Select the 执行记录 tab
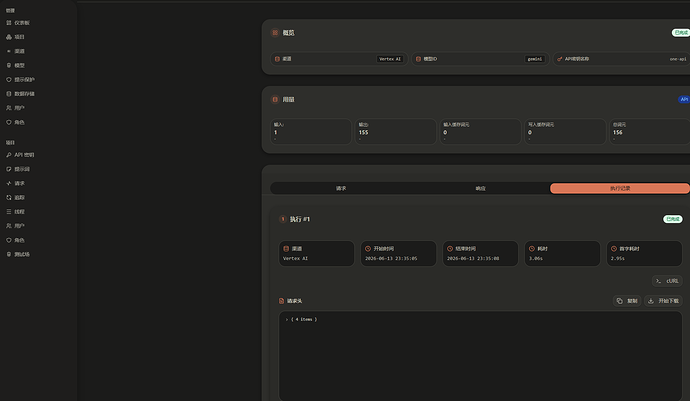 pos(620,188)
